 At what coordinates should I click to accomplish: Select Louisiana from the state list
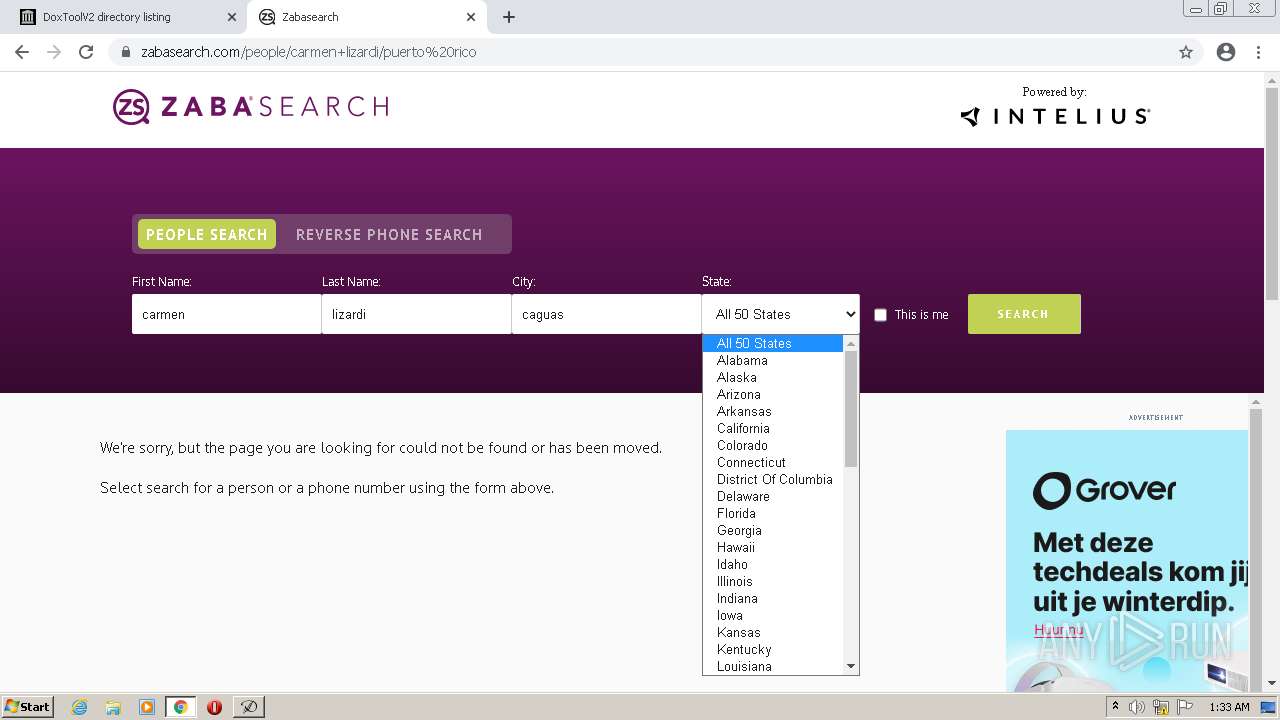click(773, 666)
